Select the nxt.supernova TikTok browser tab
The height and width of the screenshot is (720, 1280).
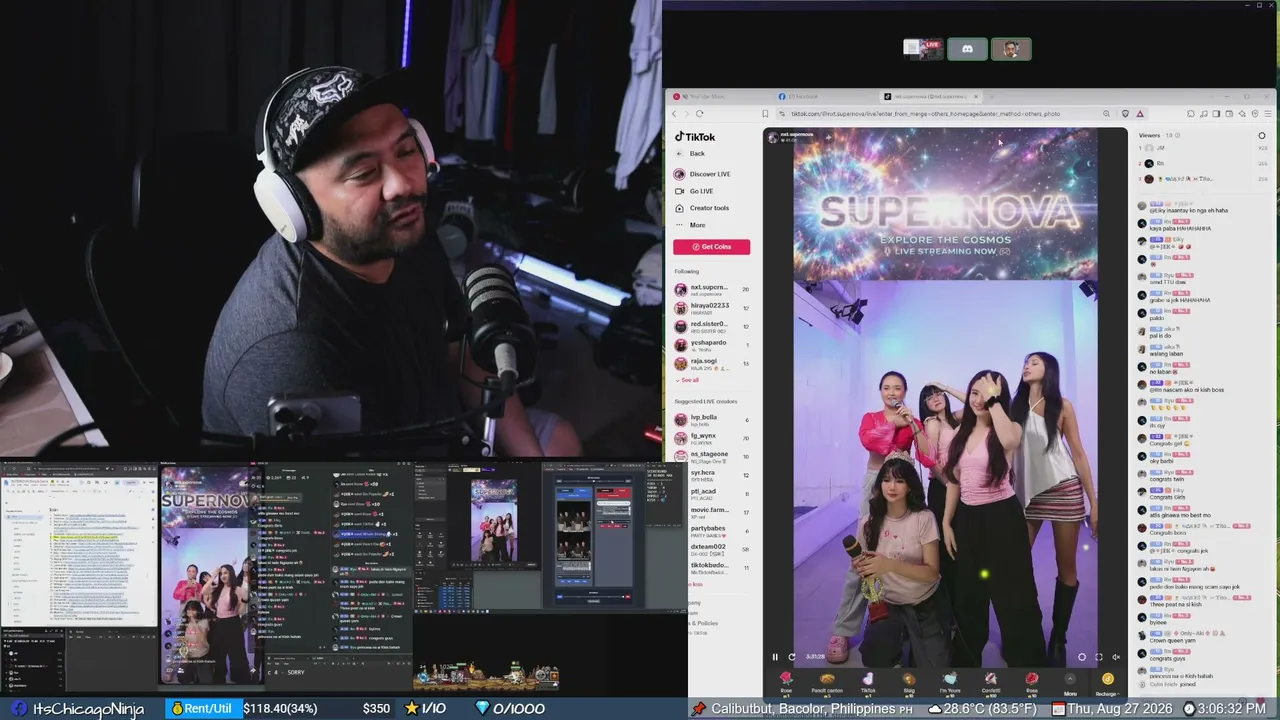pos(929,97)
